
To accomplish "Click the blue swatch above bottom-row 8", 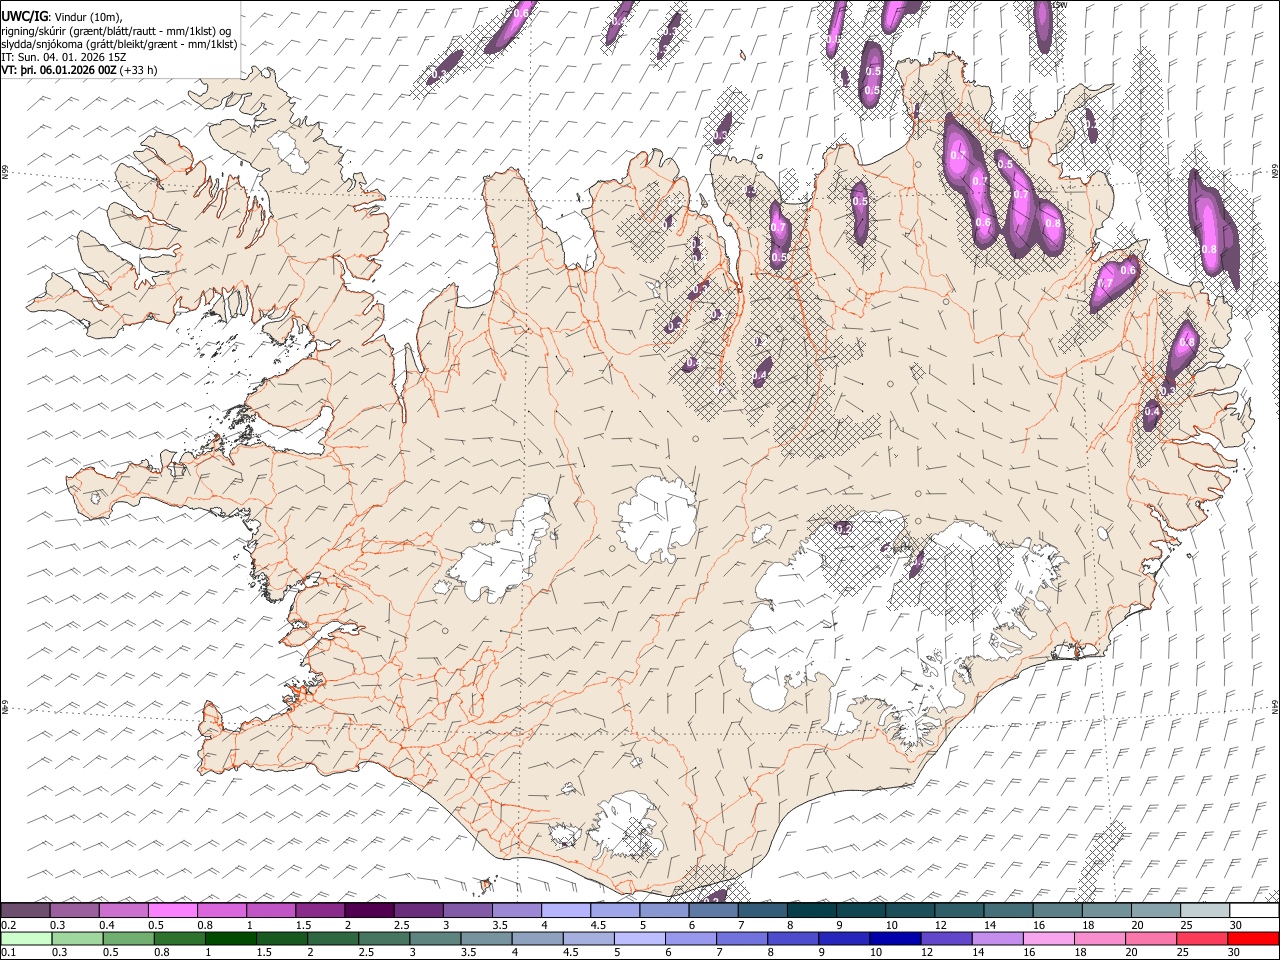I will 793,938.
